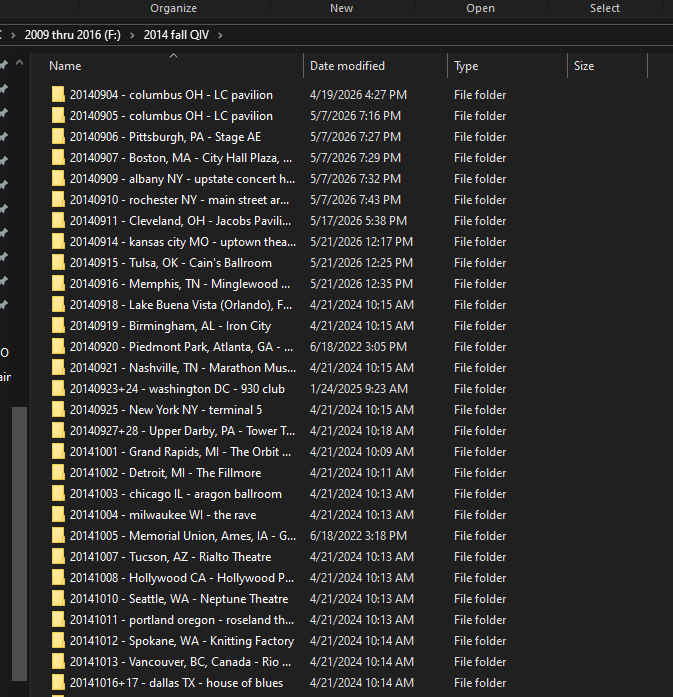
Task: Click folder icon for 20141003 chicago IL
Action: [x=58, y=494]
